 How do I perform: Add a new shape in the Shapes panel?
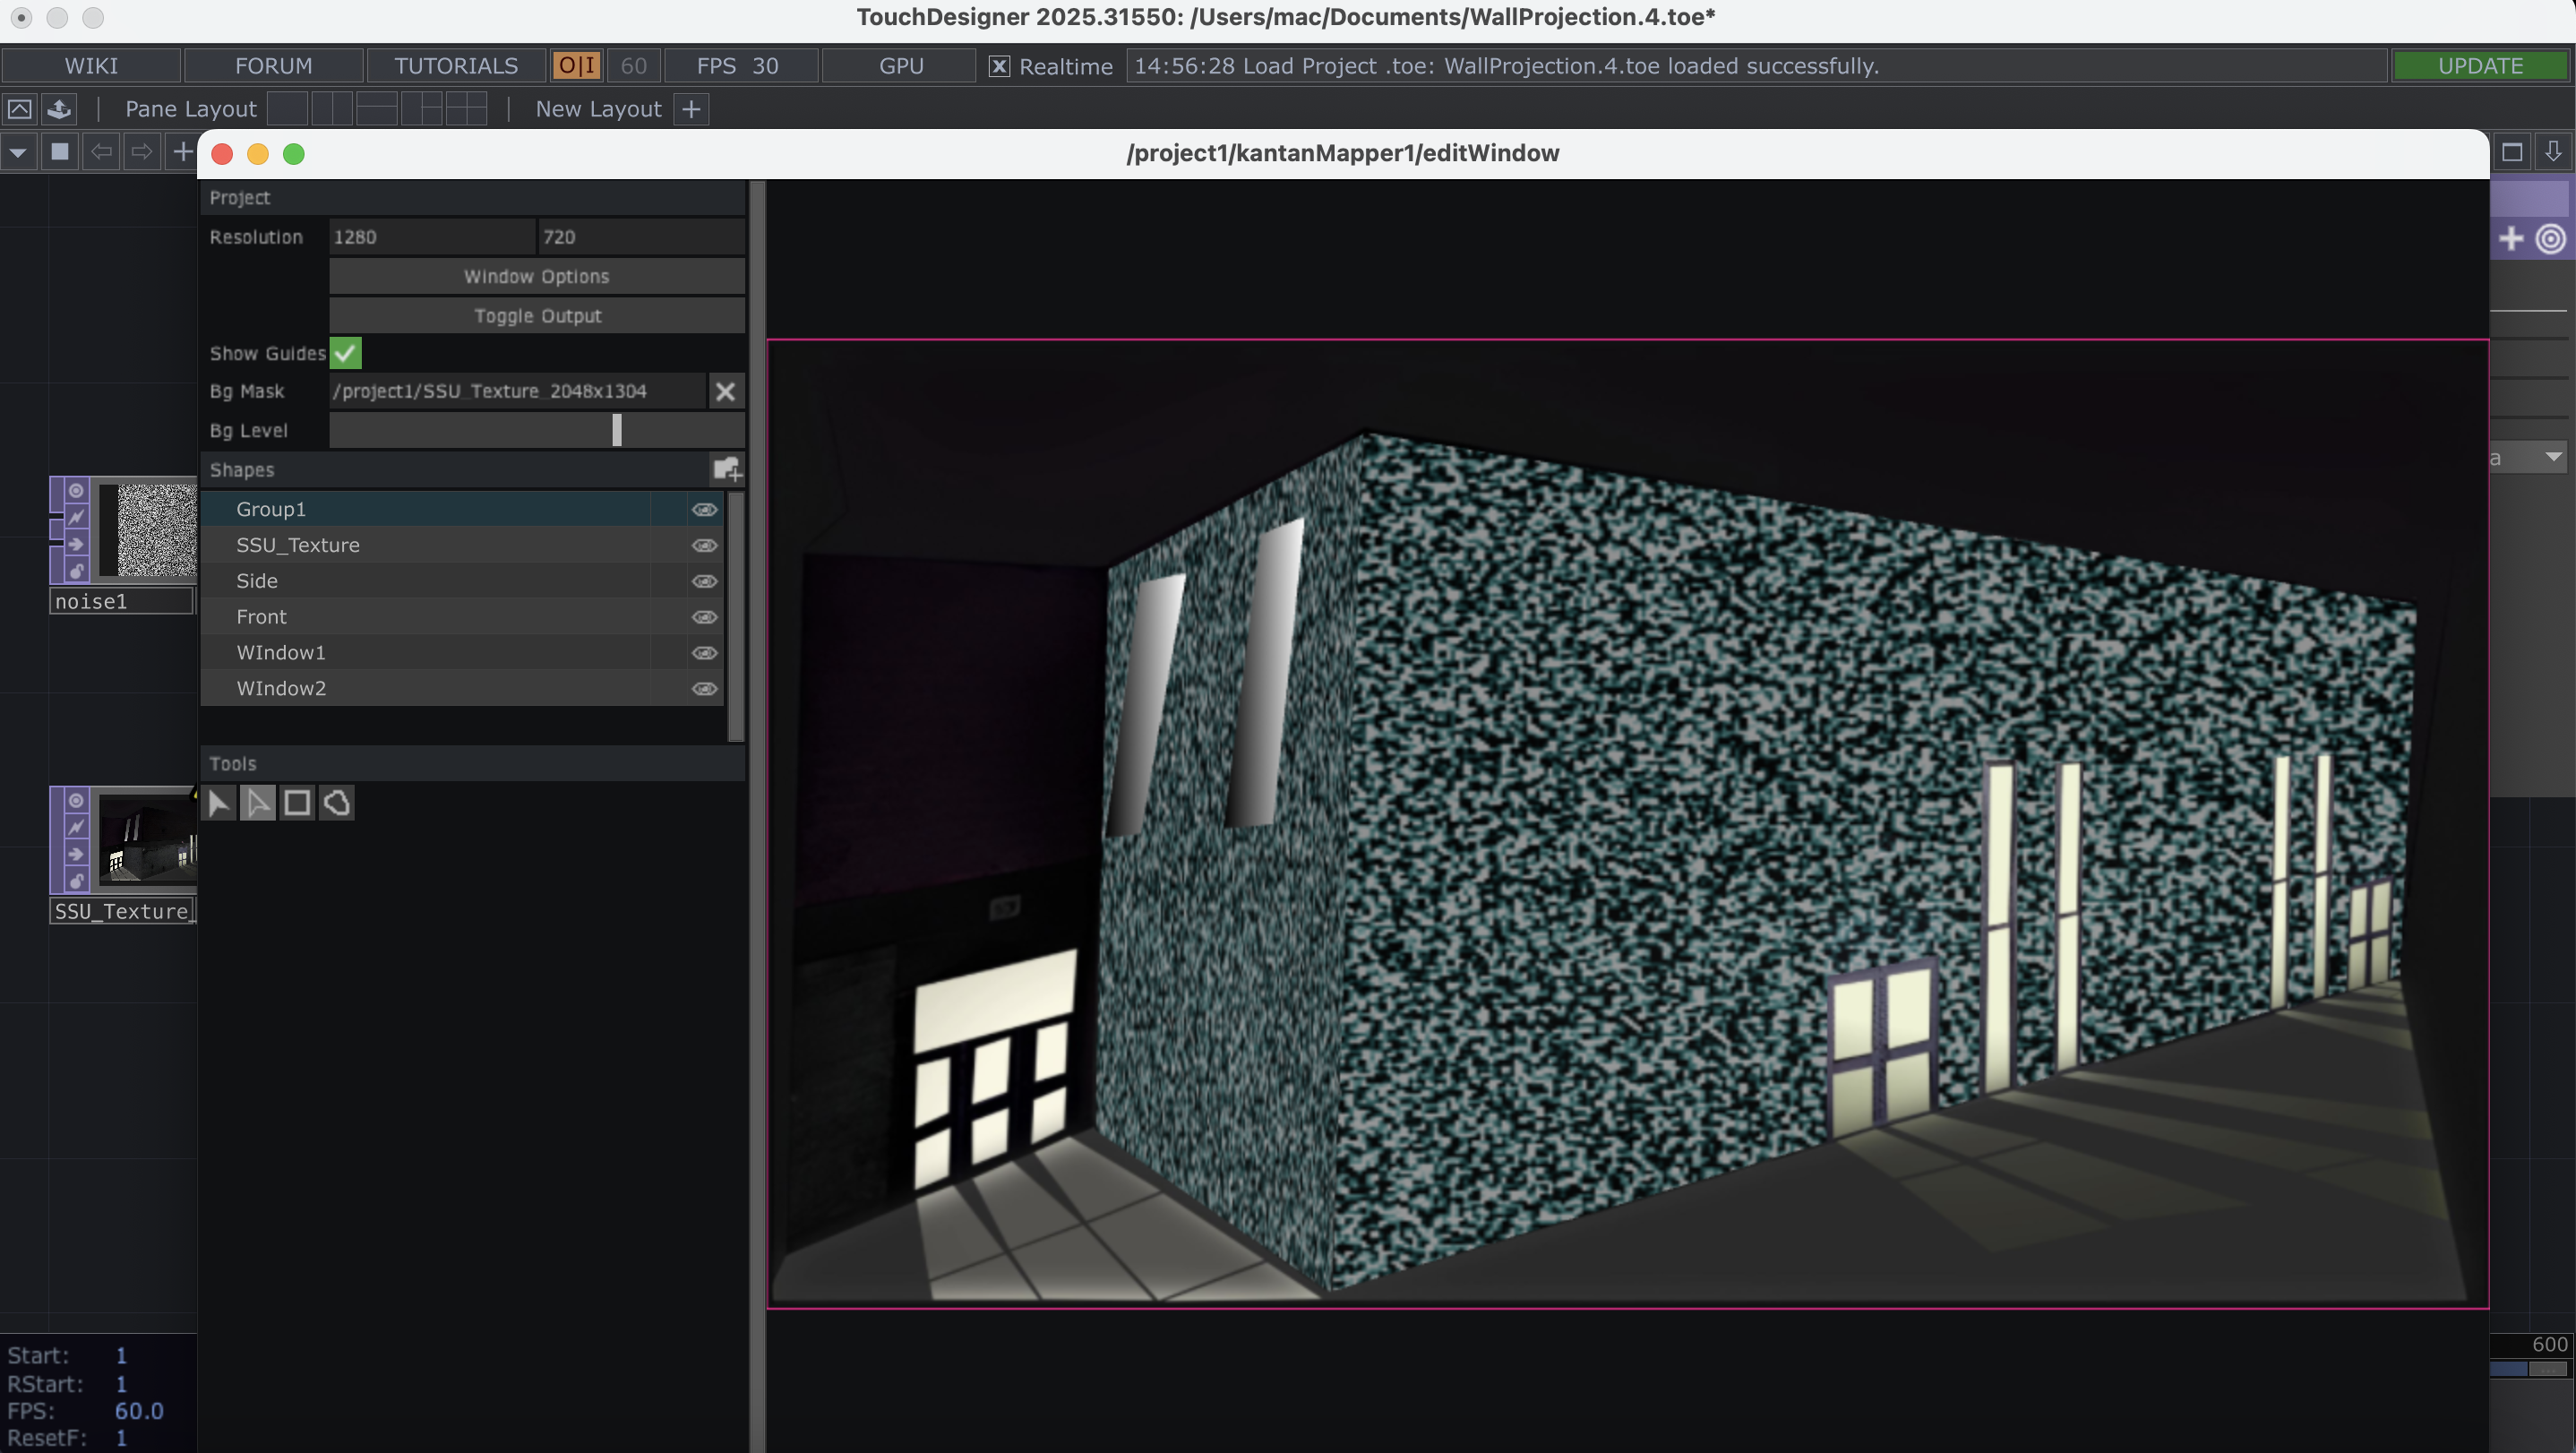tap(726, 468)
